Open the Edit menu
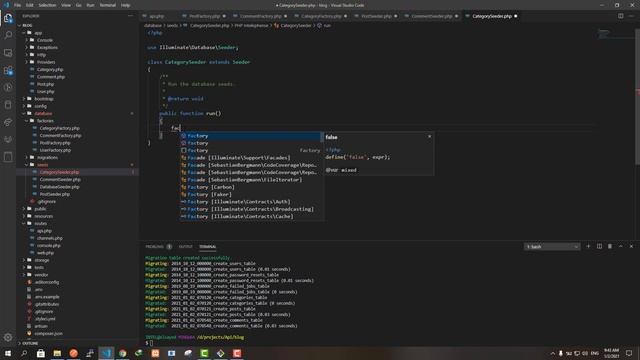 click(x=30, y=5)
